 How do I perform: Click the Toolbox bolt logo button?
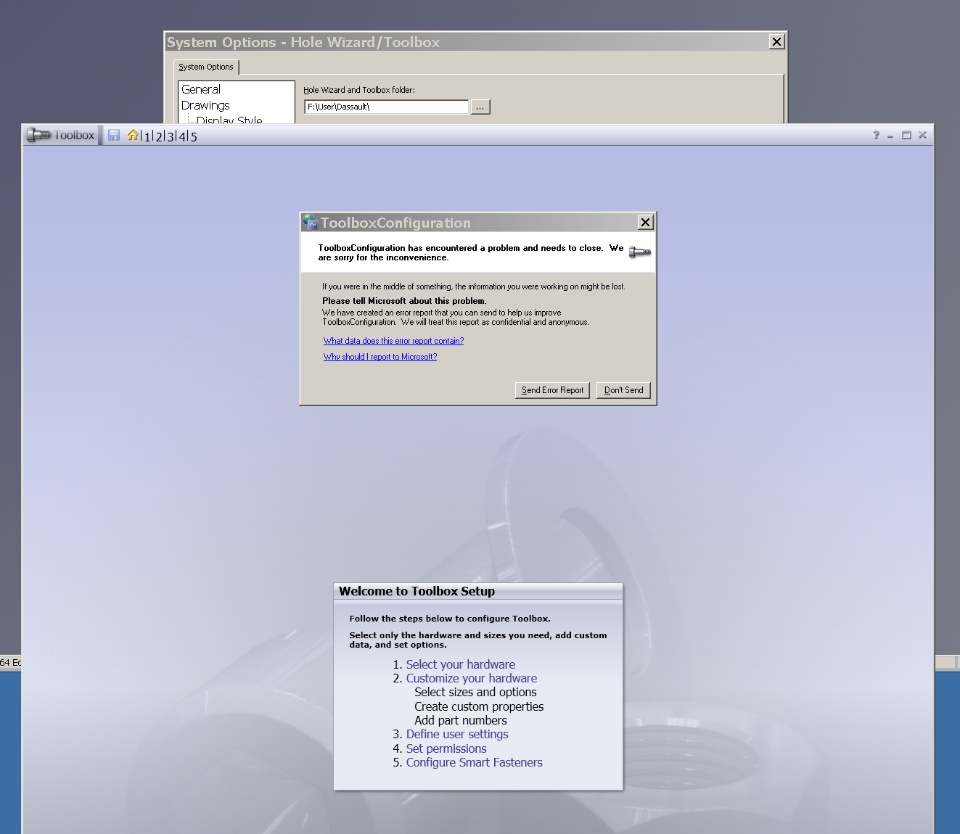[61, 135]
